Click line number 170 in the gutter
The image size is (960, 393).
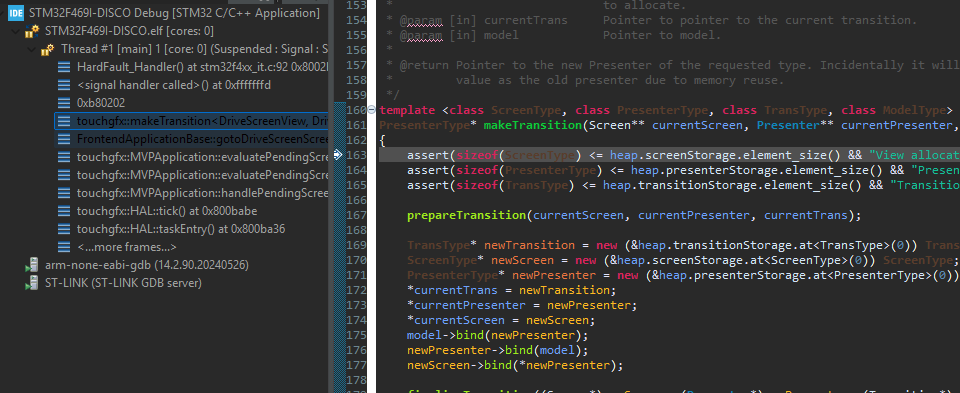coord(356,260)
